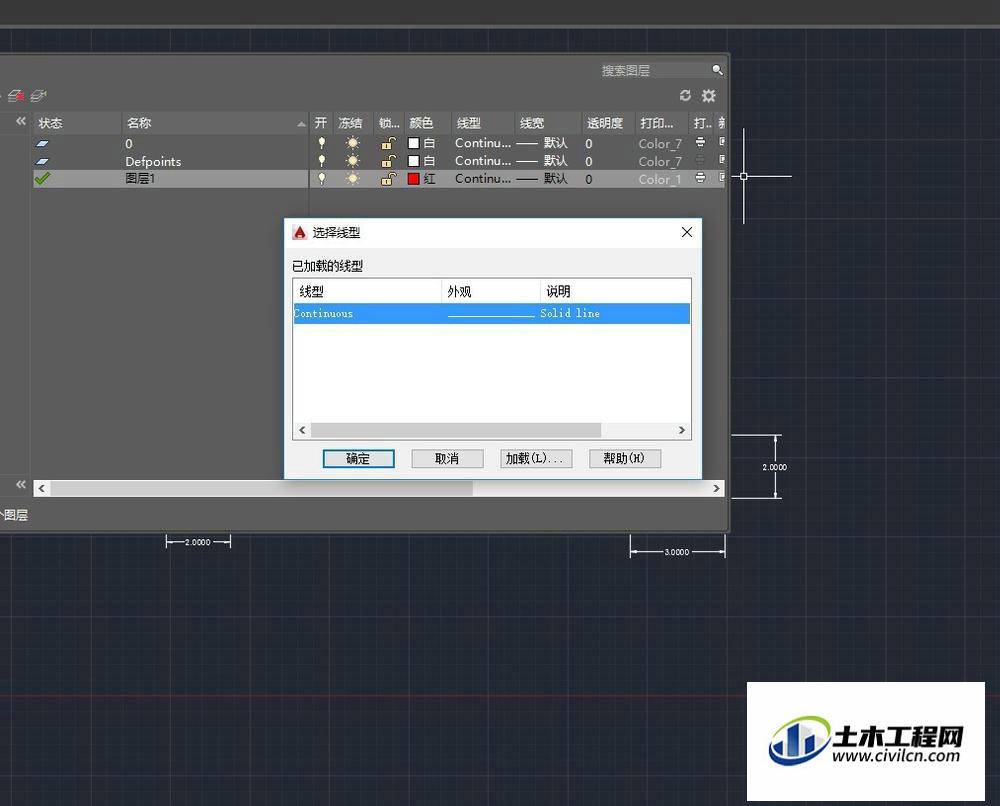This screenshot has height=806, width=1000.
Task: Click 取消 button in linetype dialog
Action: click(447, 458)
